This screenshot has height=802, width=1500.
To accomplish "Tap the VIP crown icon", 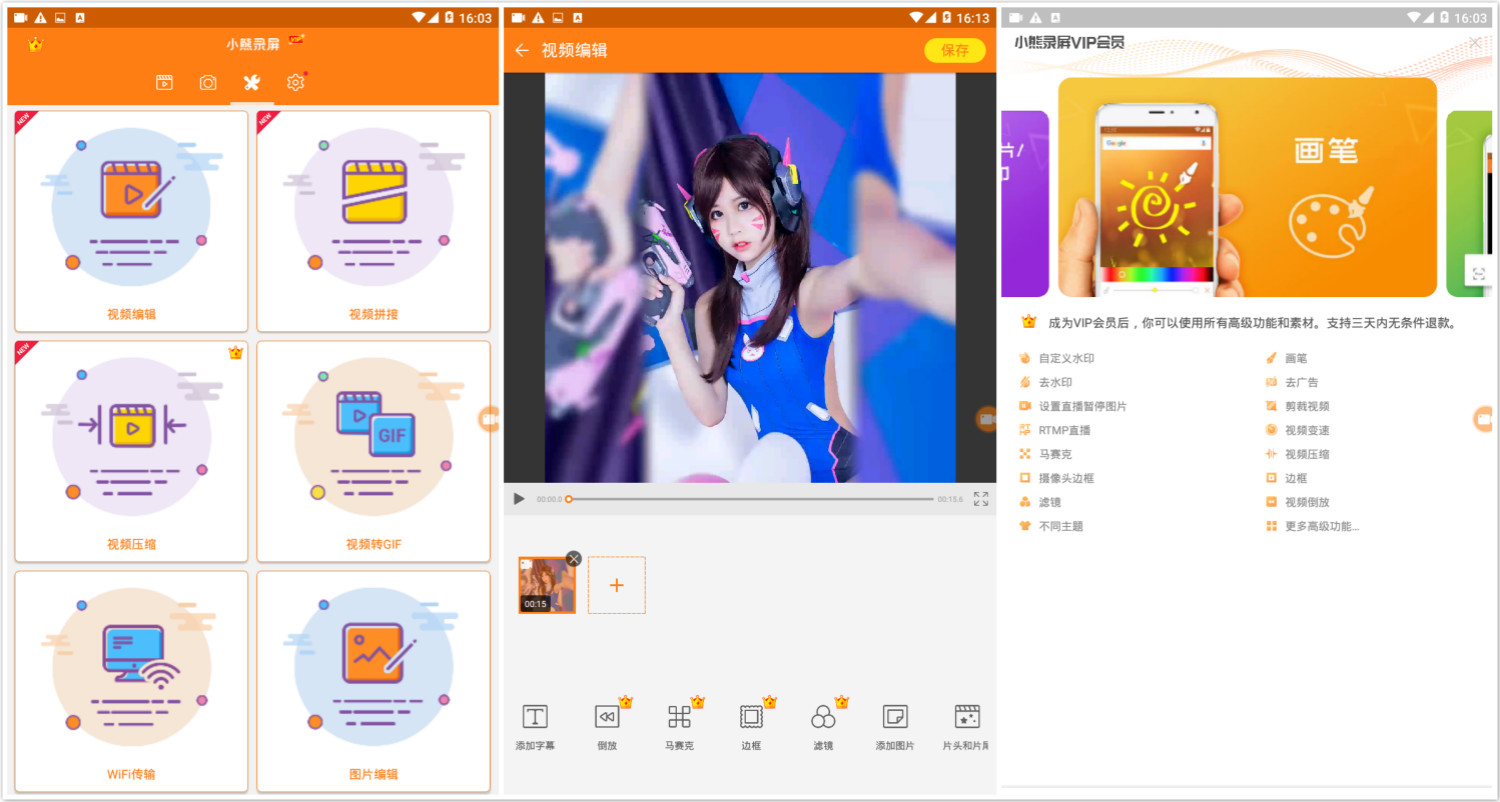I will [36, 46].
